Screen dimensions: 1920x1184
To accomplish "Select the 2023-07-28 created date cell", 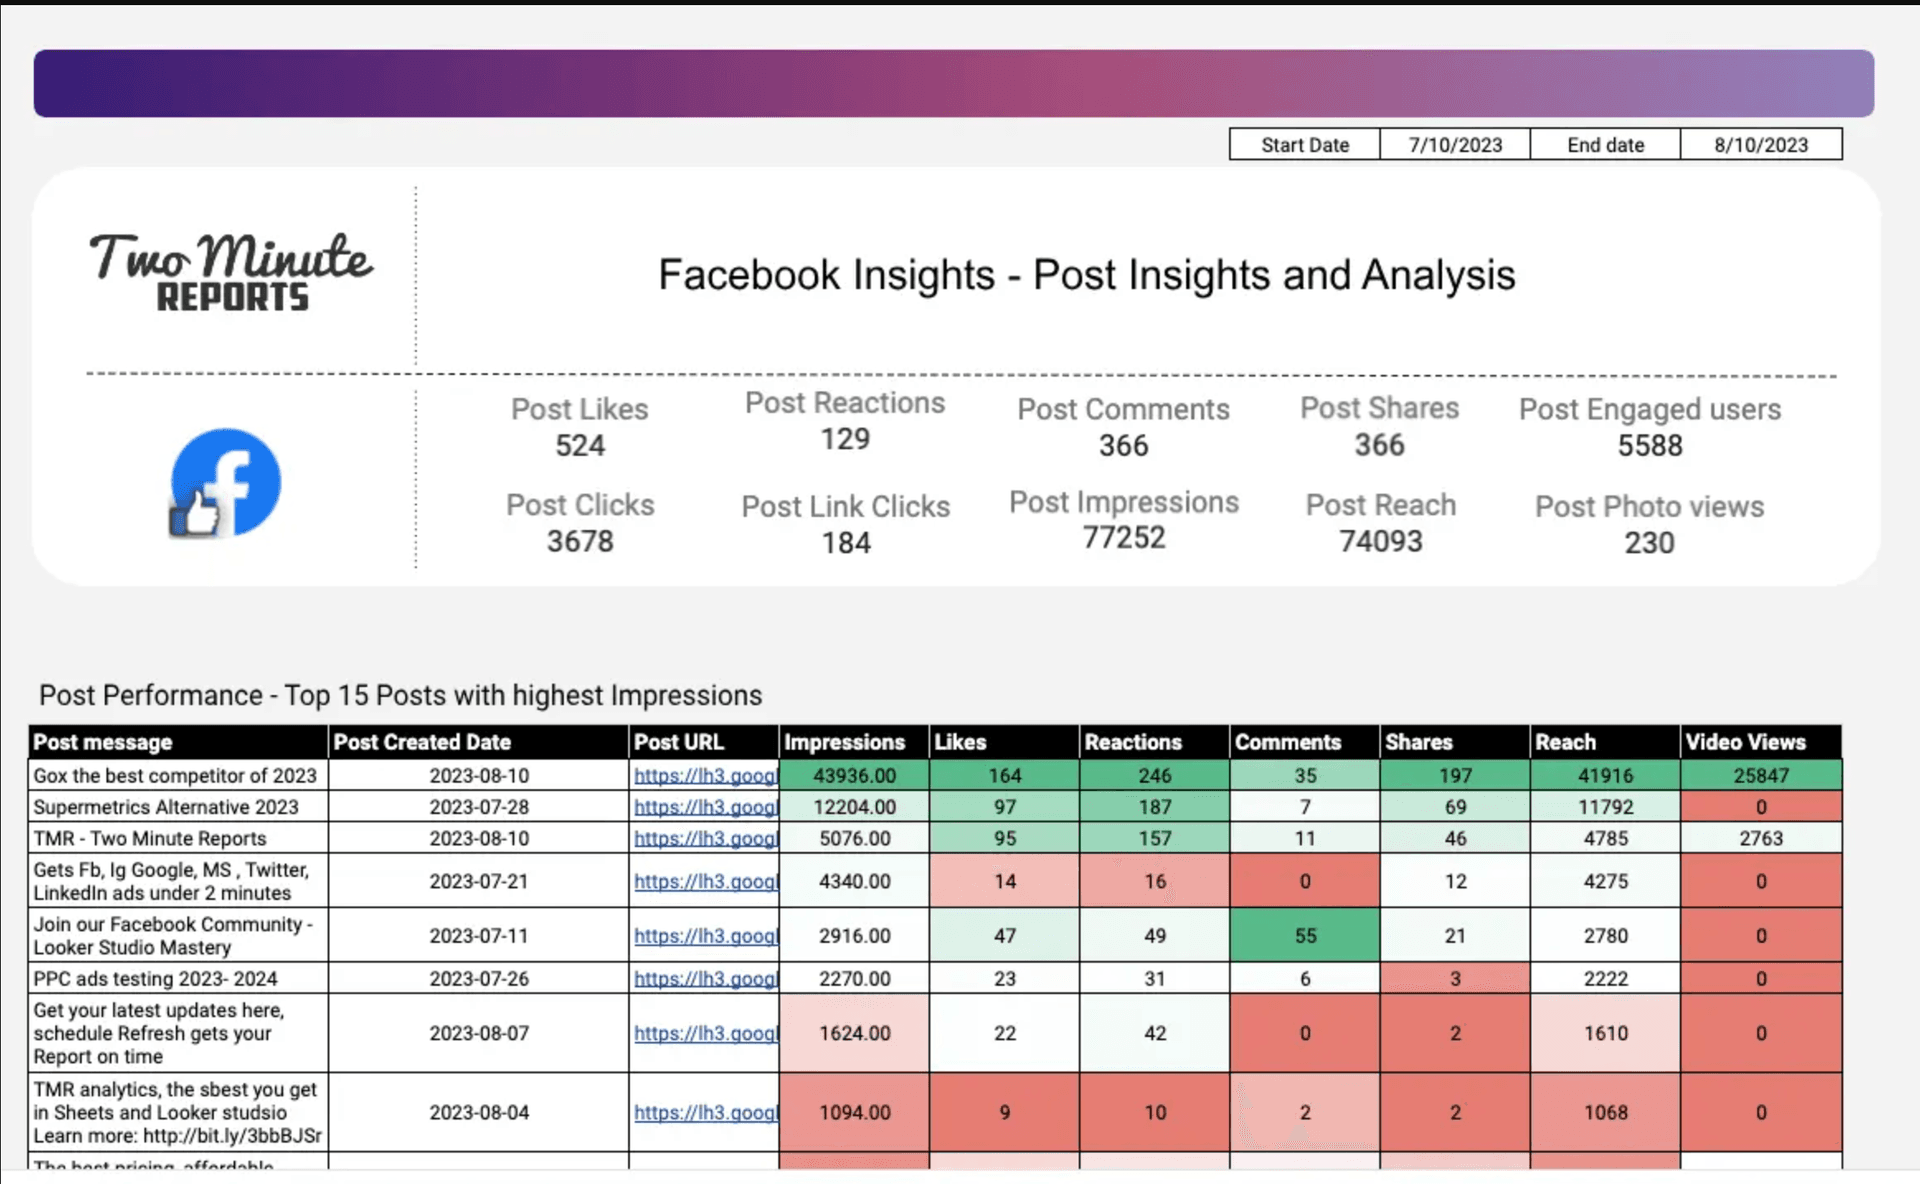I will [x=479, y=807].
